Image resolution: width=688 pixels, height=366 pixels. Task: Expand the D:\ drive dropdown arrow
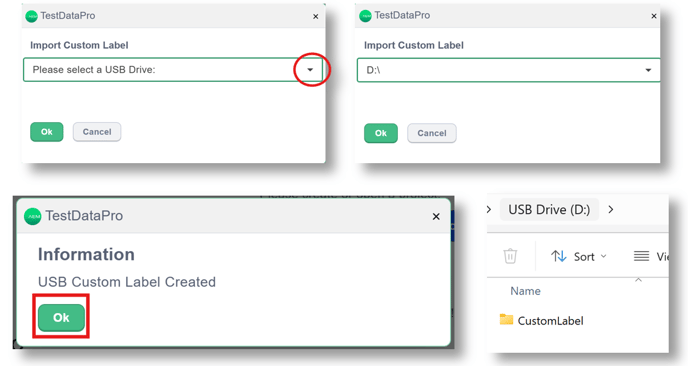[648, 70]
